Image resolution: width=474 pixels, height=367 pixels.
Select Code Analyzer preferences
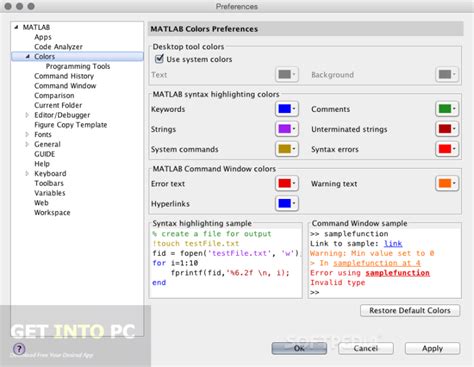(58, 47)
